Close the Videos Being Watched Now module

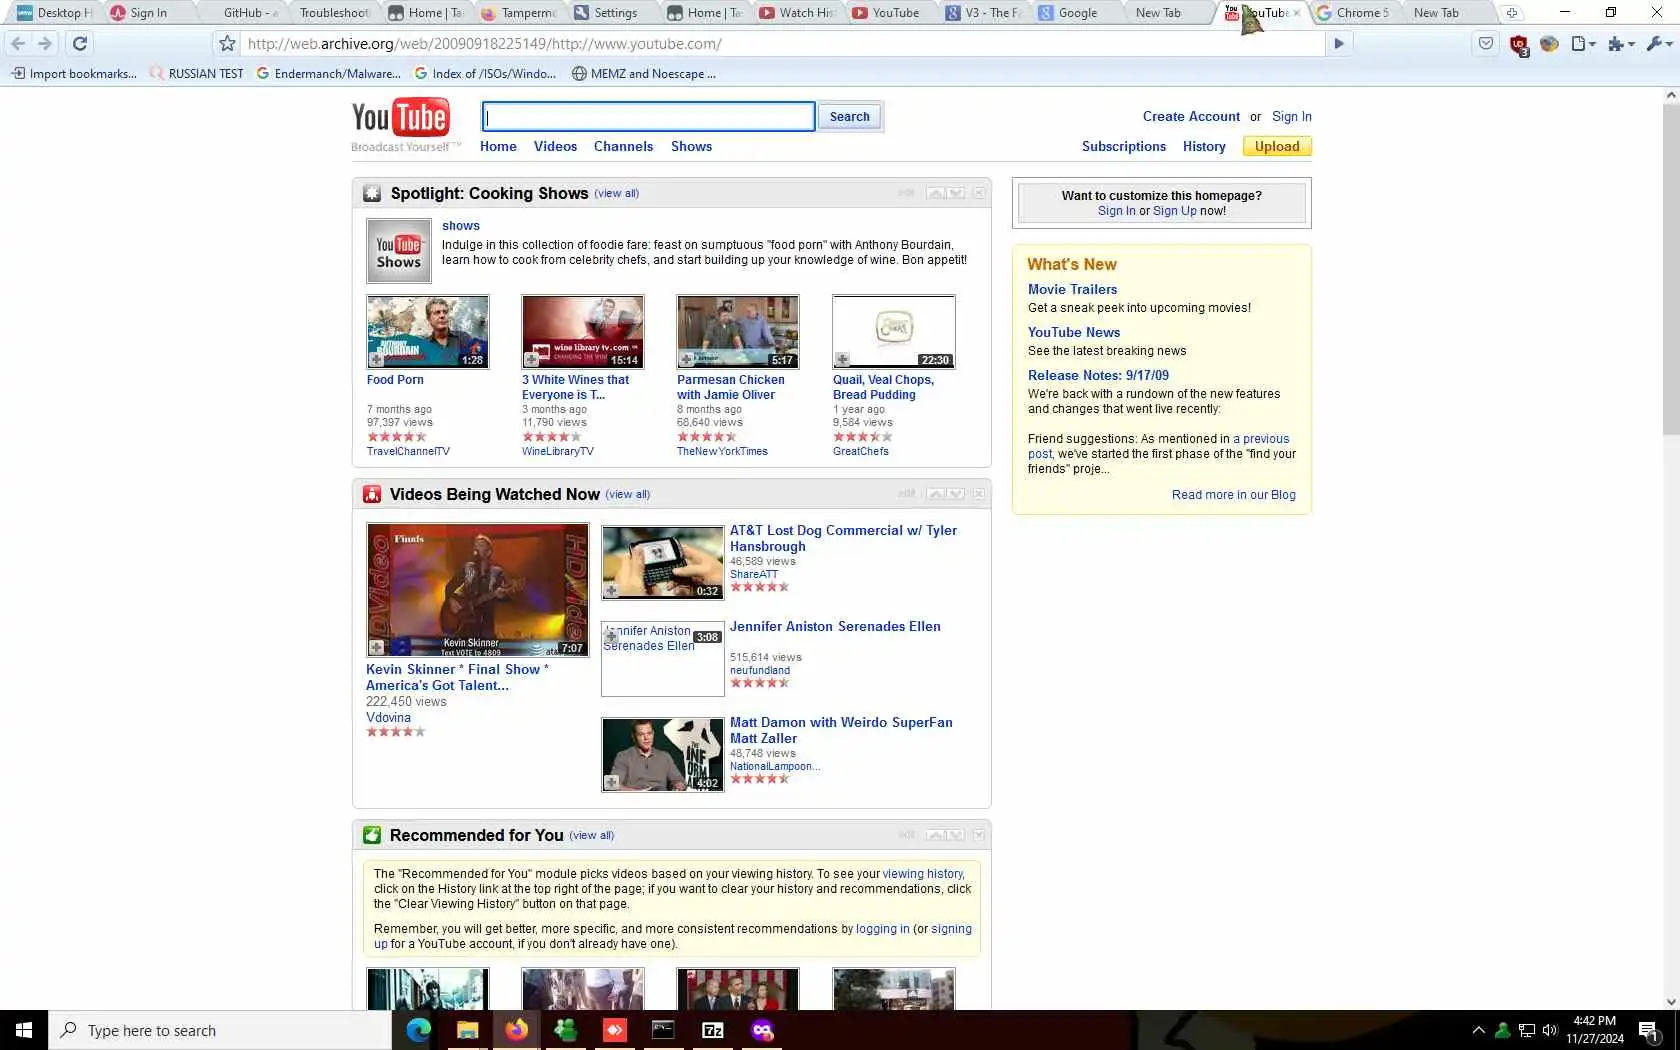pos(979,494)
